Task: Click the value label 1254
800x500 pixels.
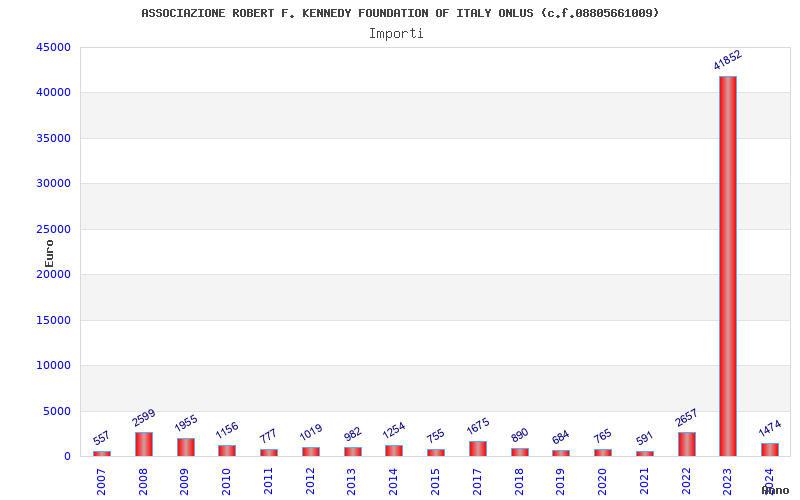Action: pos(394,430)
